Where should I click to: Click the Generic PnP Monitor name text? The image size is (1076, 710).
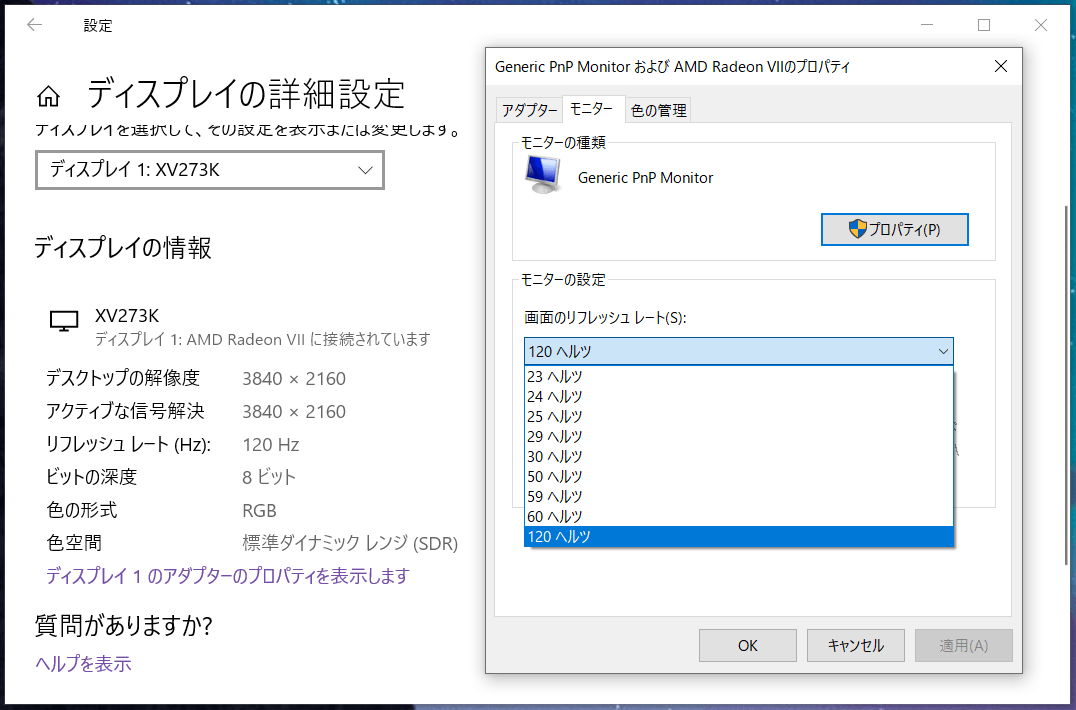click(645, 178)
